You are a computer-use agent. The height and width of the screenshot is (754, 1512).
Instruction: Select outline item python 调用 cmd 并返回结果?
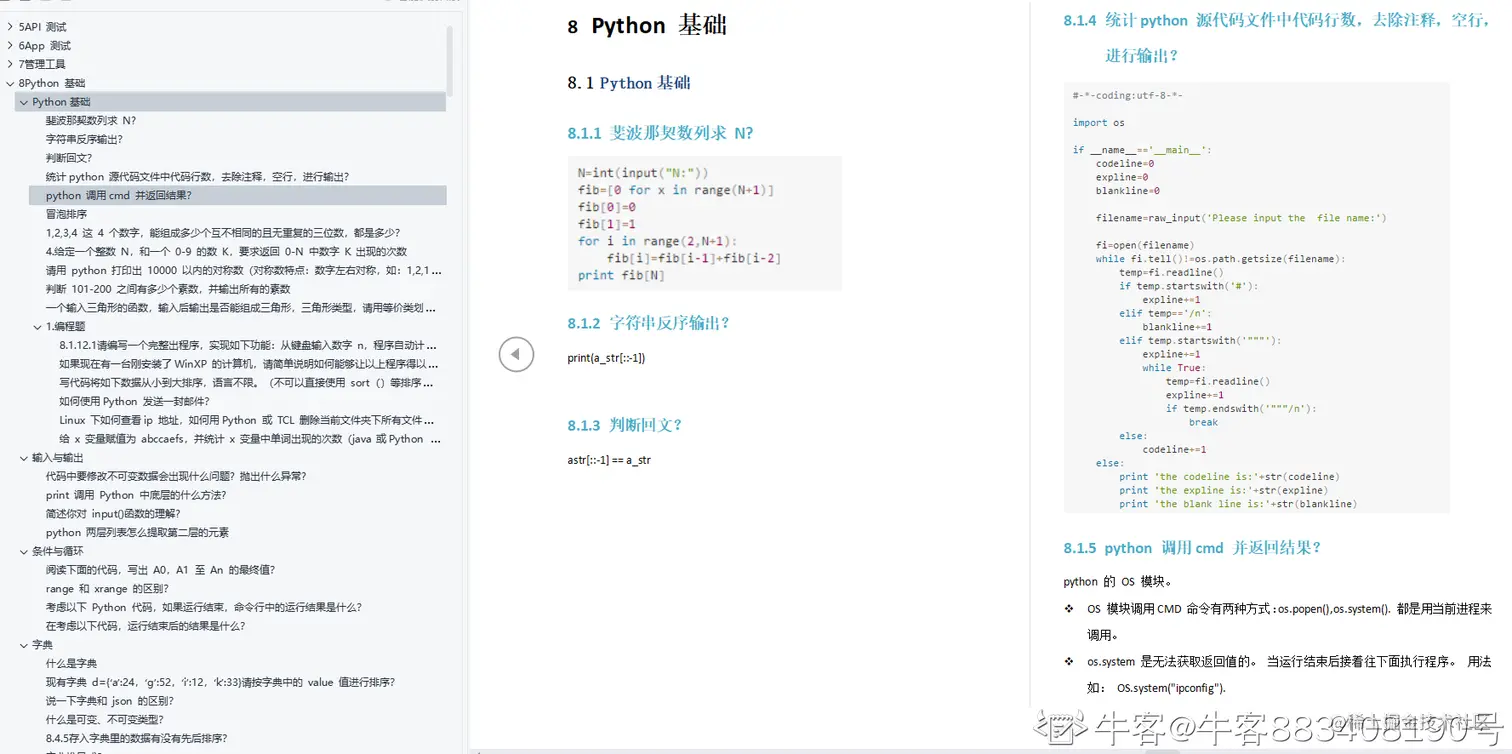(238, 195)
